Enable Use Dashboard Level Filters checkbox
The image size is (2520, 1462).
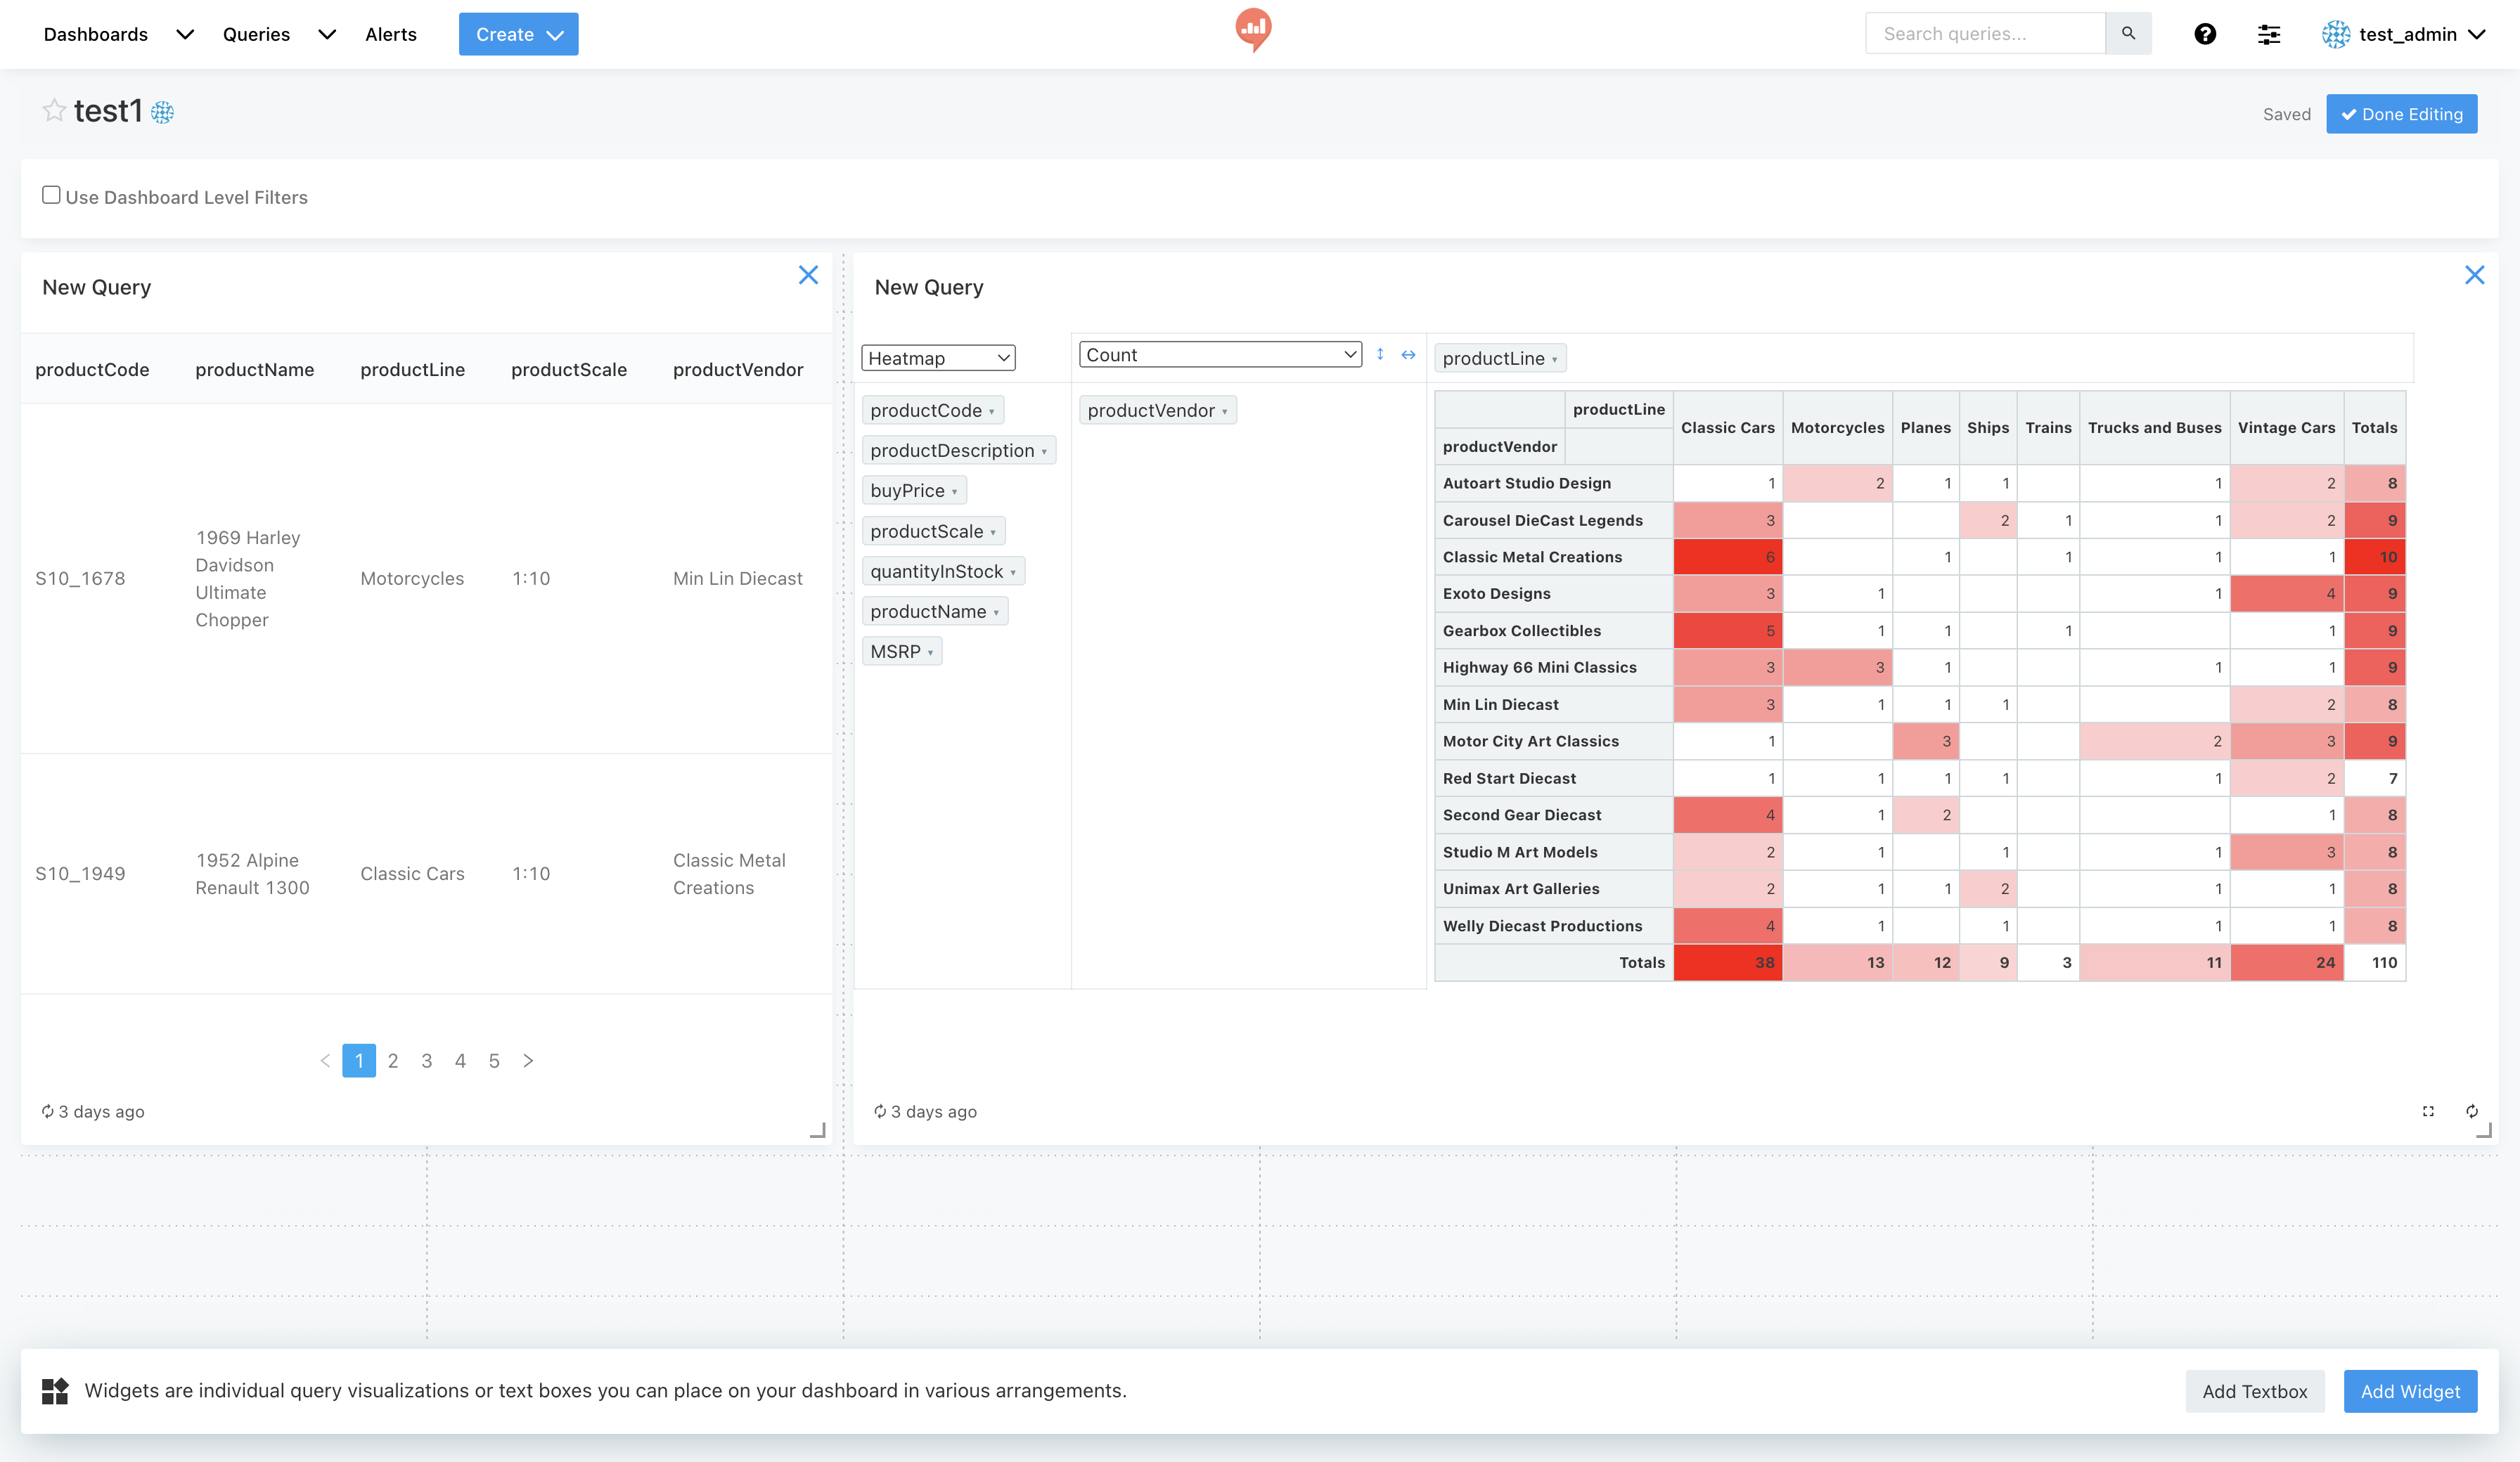(x=51, y=195)
